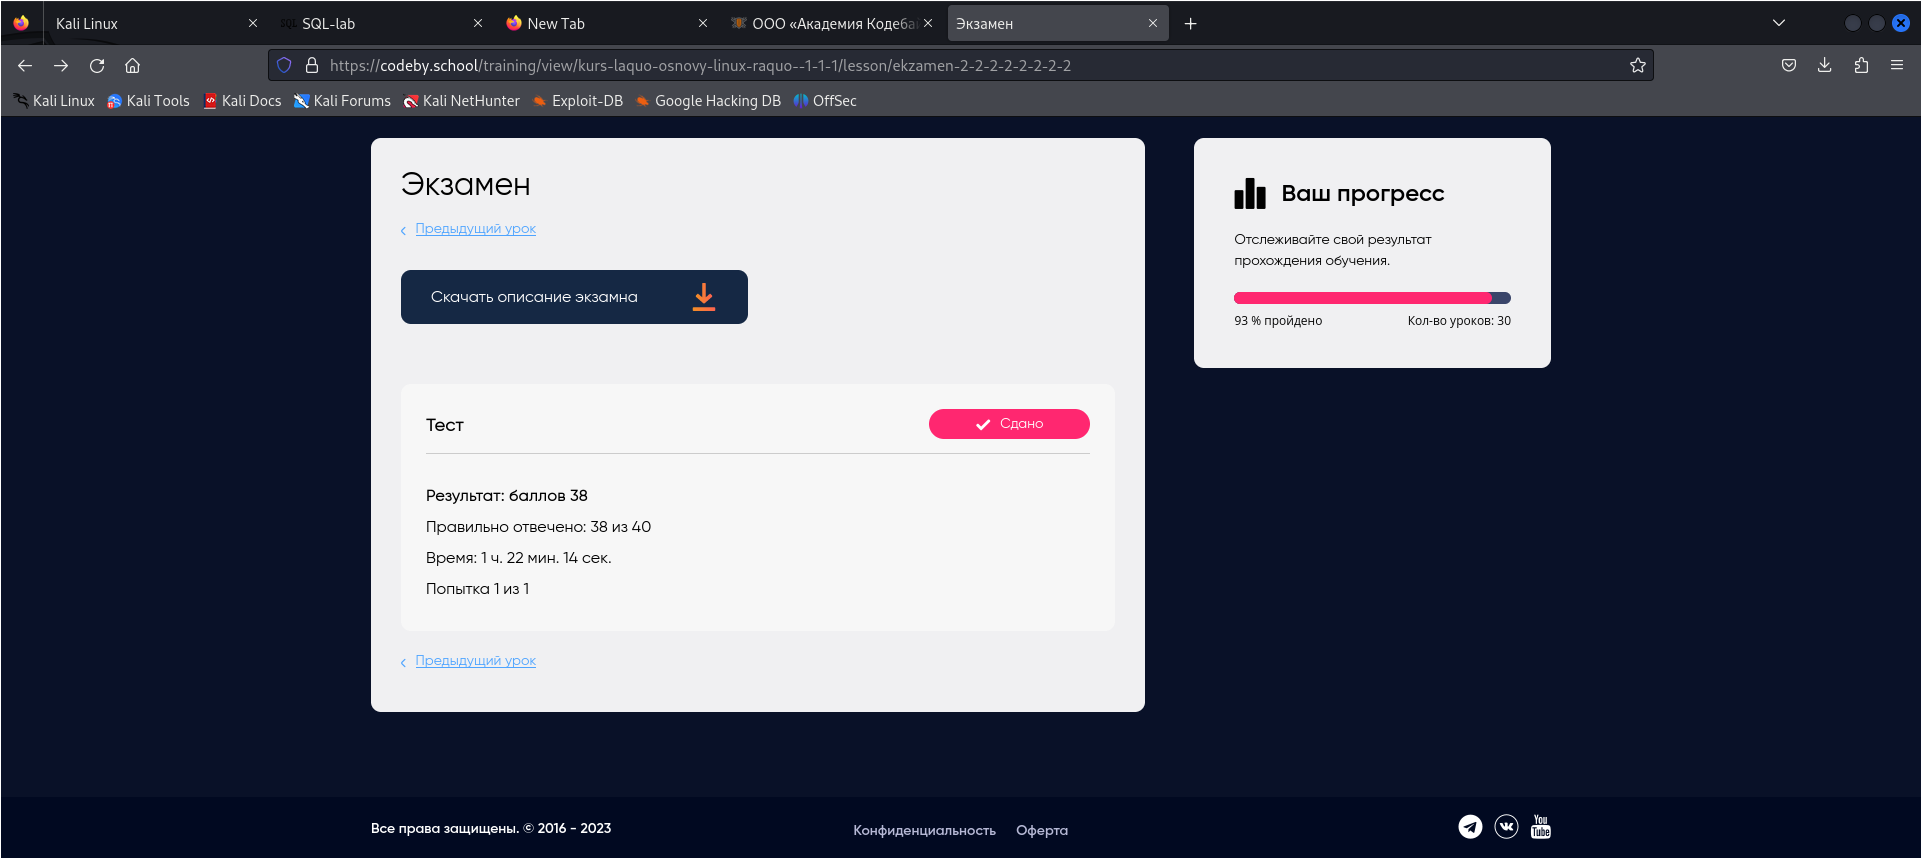This screenshot has width=1922, height=859.
Task: Bookmark this page with the star icon
Action: point(1637,66)
